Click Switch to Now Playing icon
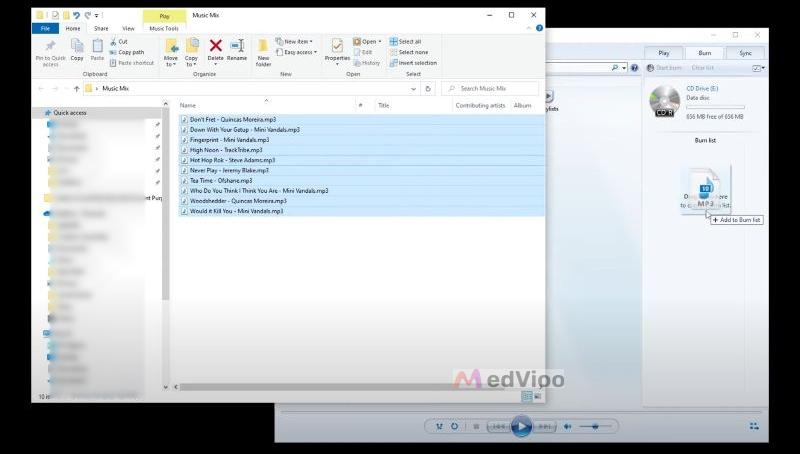Screen dimensions: 800x454 coord(754,426)
